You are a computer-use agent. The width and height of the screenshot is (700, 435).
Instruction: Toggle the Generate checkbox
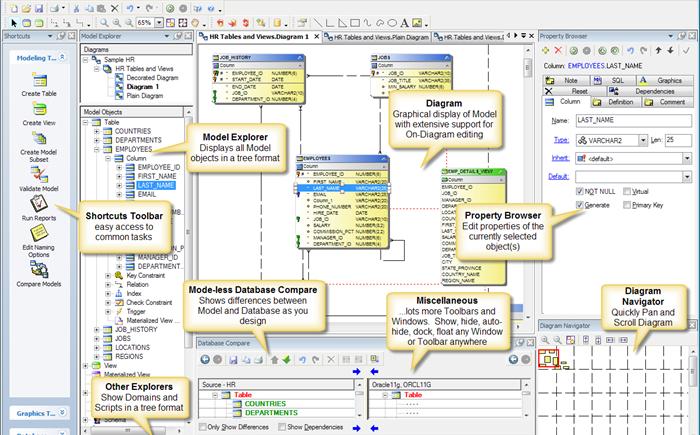point(579,205)
